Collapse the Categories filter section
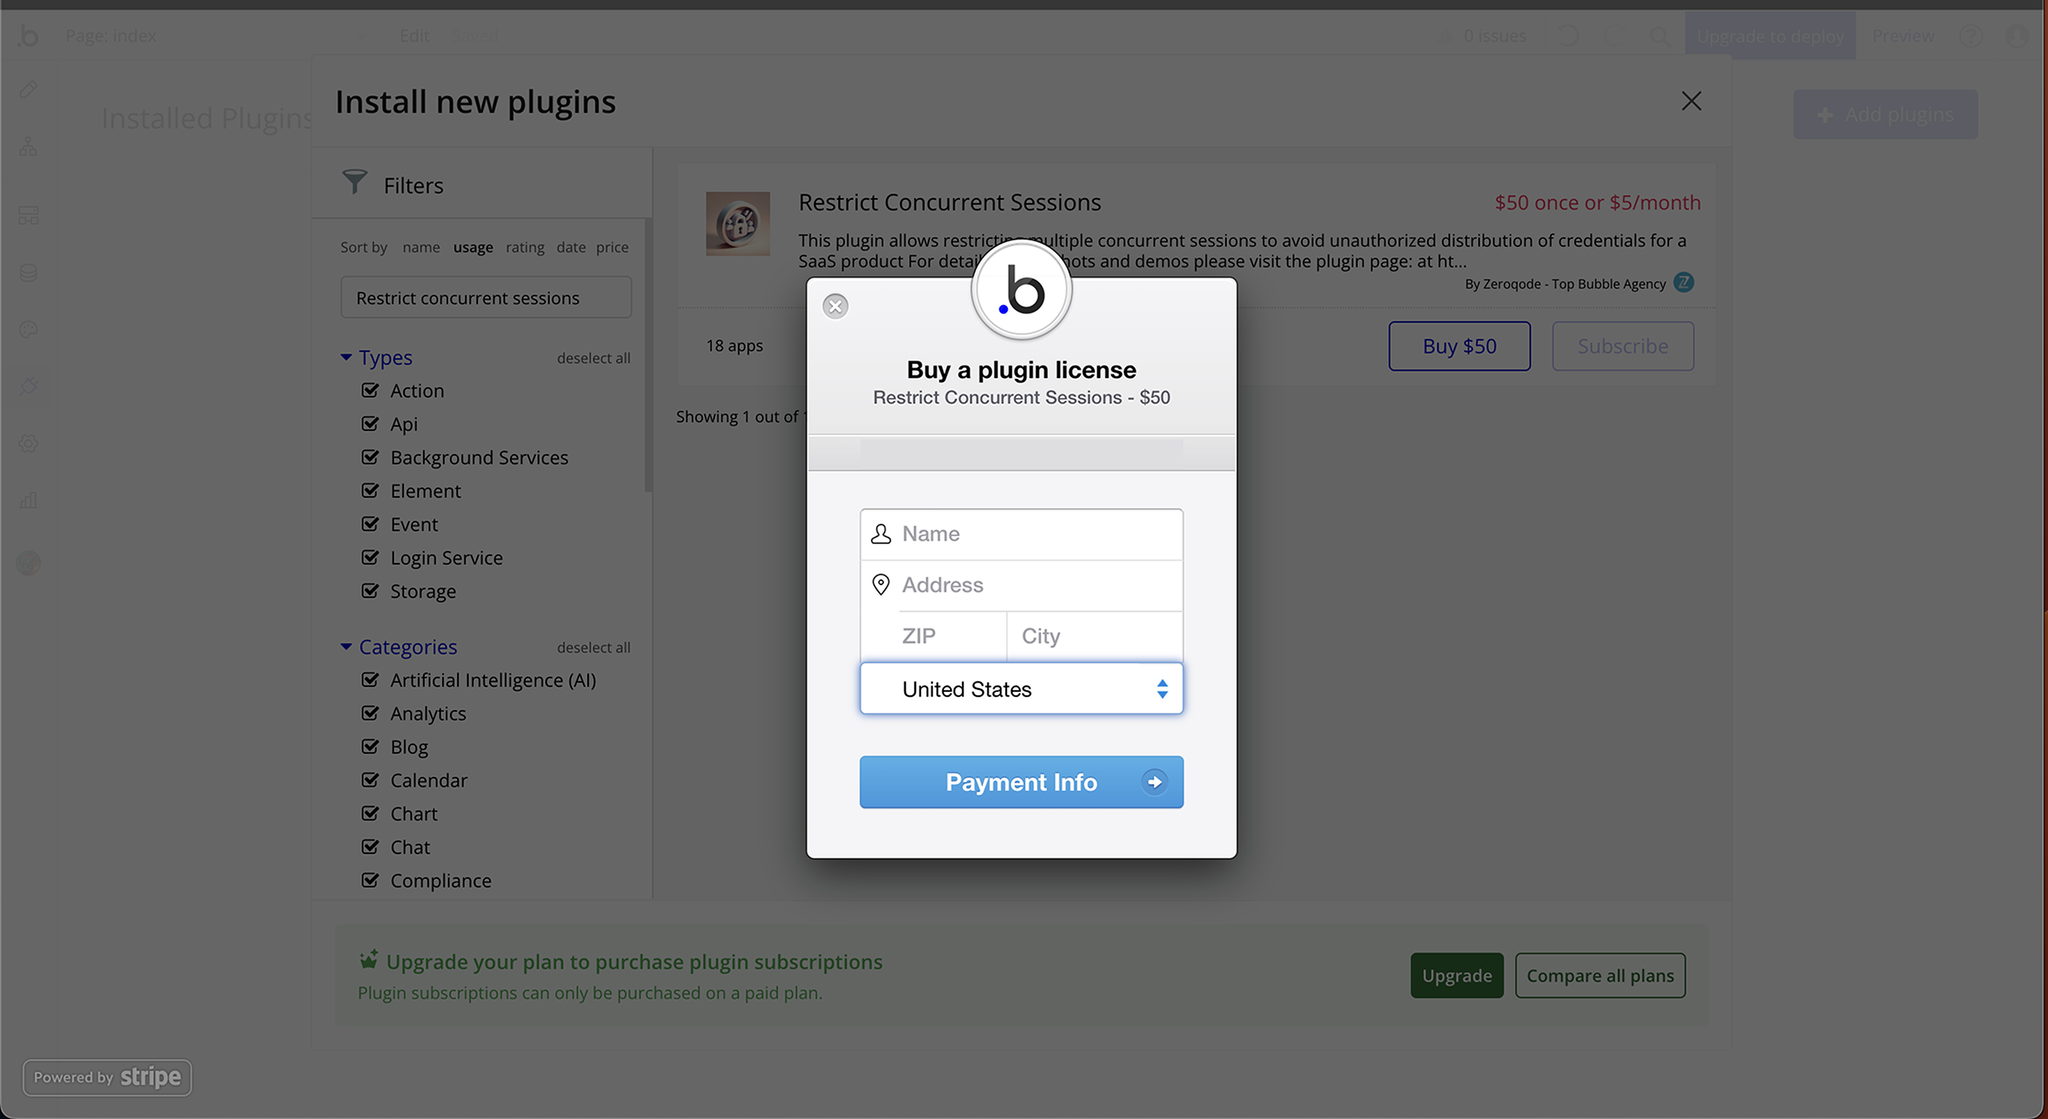Screen dimensions: 2048x1119 click(x=346, y=647)
